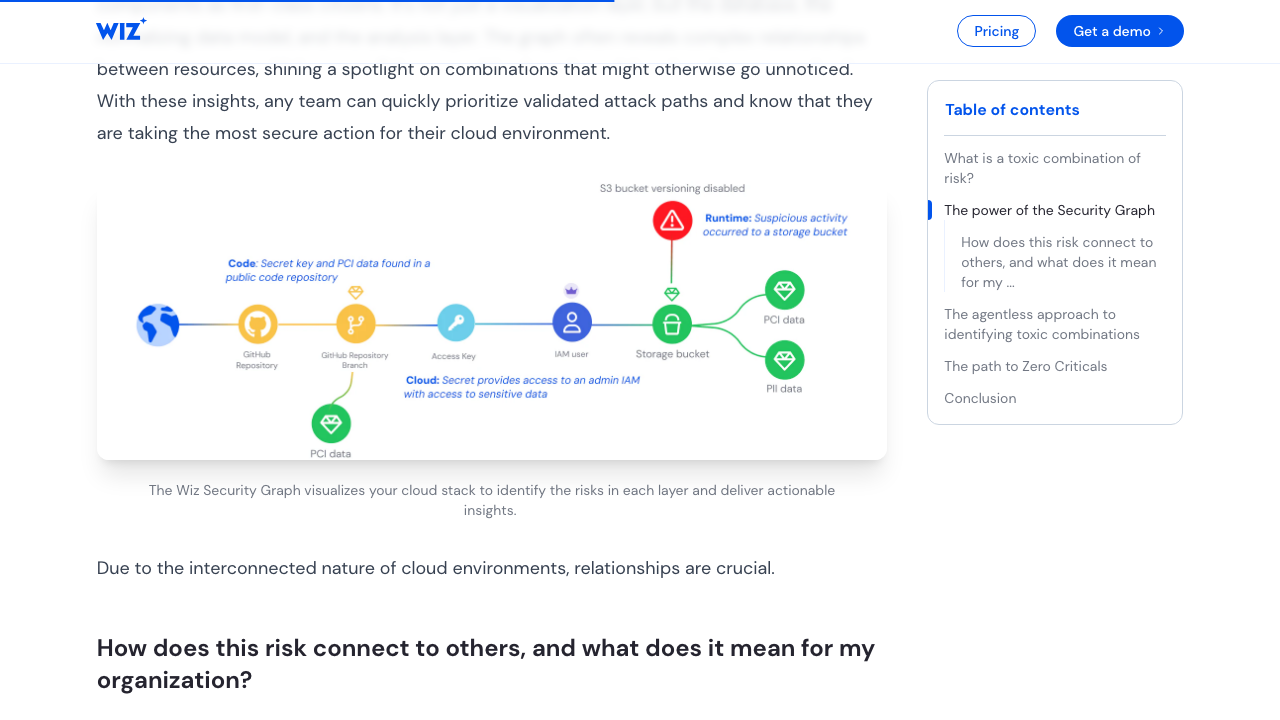Select the GitHub Repository node icon
Screen dimensions: 1280x720
257,324
